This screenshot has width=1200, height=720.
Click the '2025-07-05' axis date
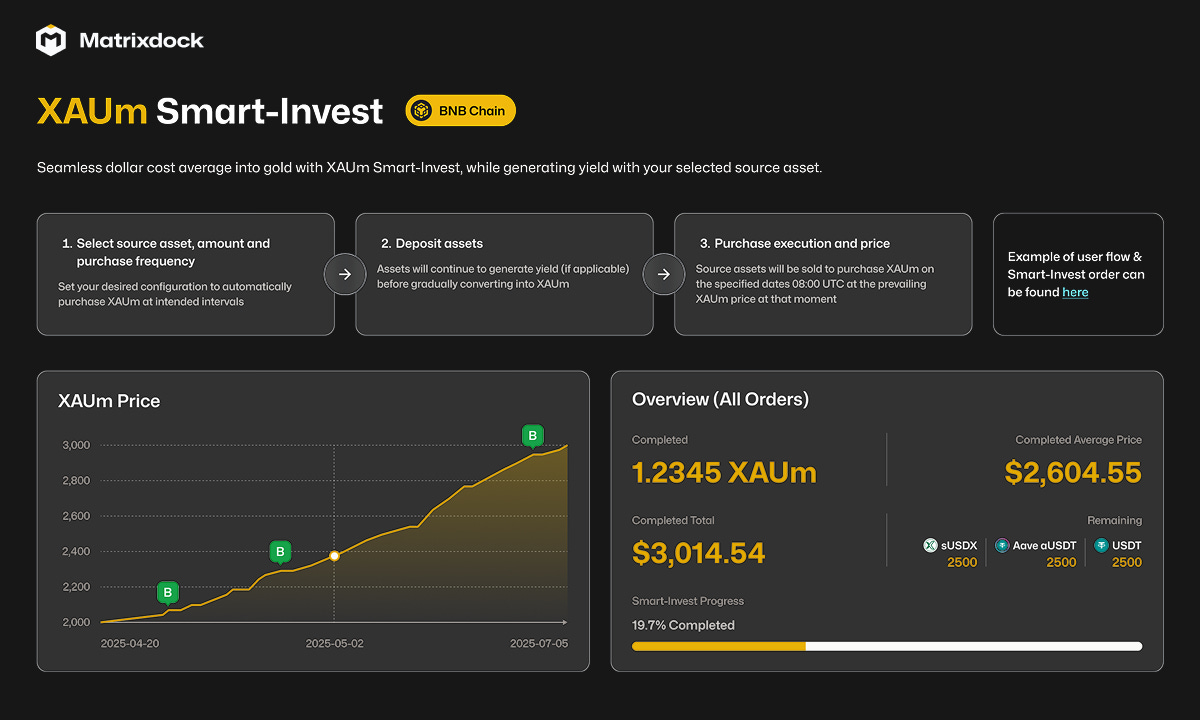pos(539,644)
